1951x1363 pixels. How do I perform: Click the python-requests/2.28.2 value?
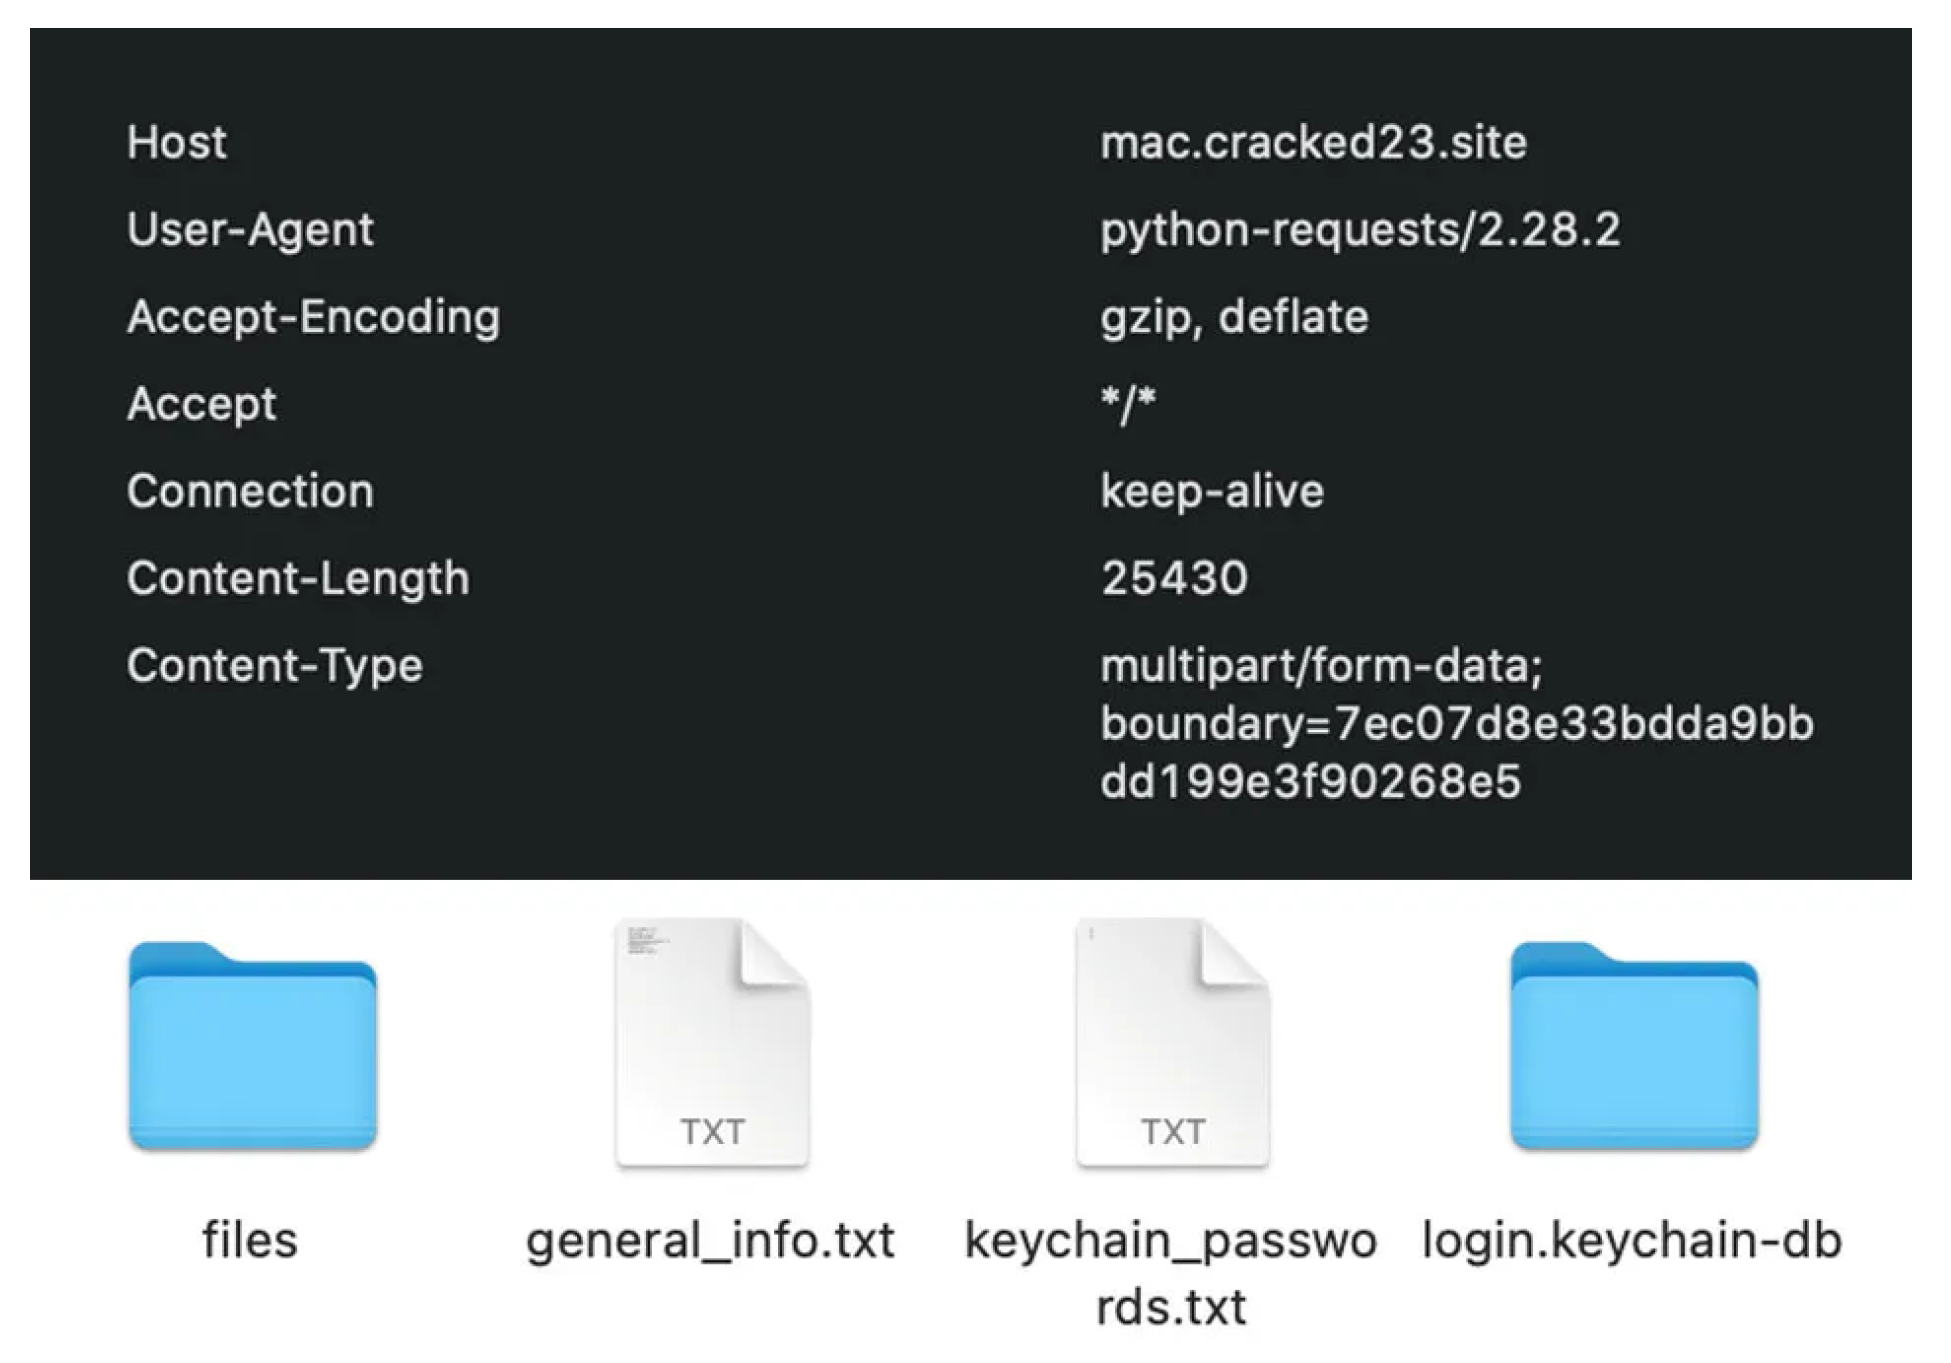coord(1360,230)
